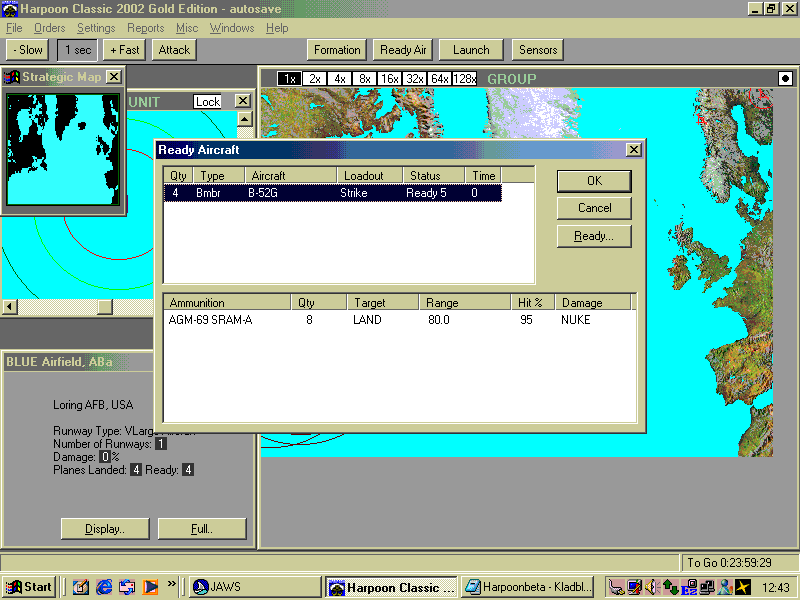
Task: Open the Settings menu
Action: tap(96, 28)
